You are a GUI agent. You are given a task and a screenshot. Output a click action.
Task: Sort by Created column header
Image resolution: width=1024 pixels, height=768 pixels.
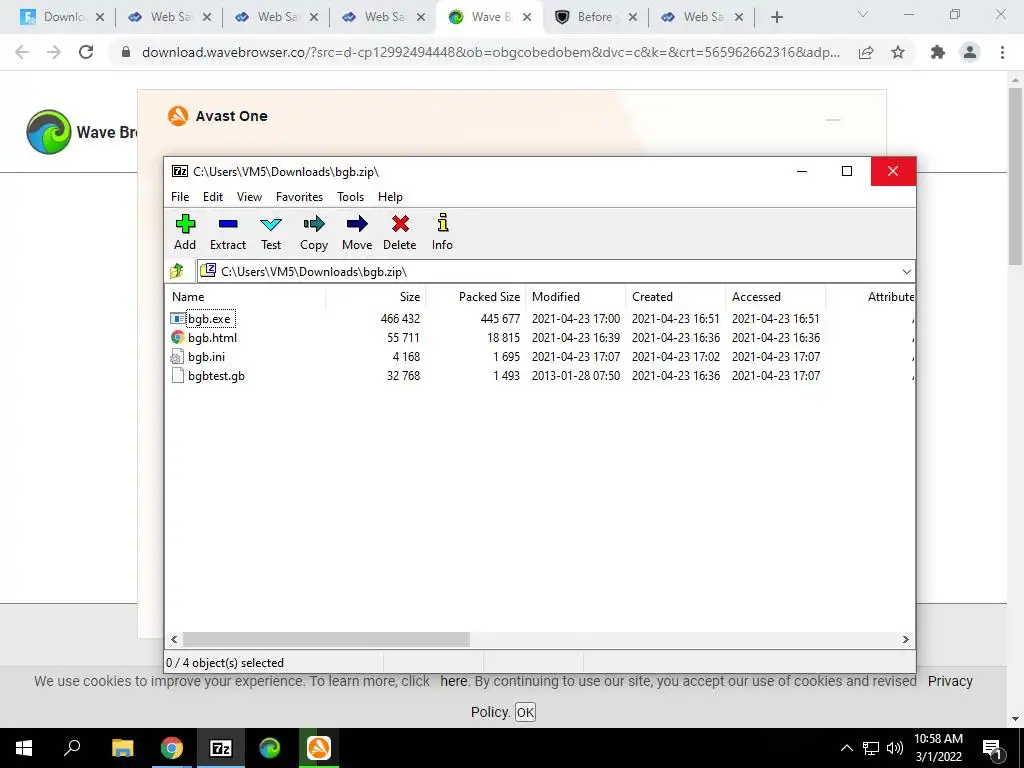point(675,296)
